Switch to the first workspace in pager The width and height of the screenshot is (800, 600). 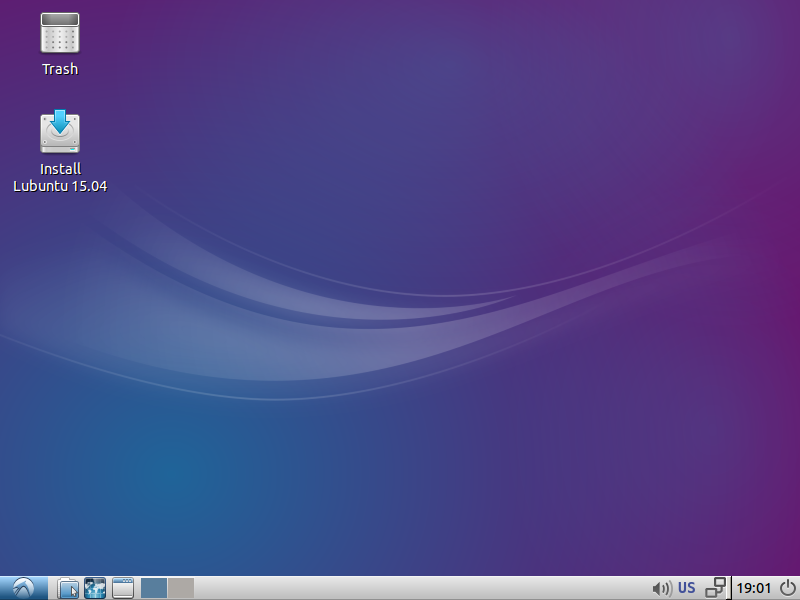154,588
